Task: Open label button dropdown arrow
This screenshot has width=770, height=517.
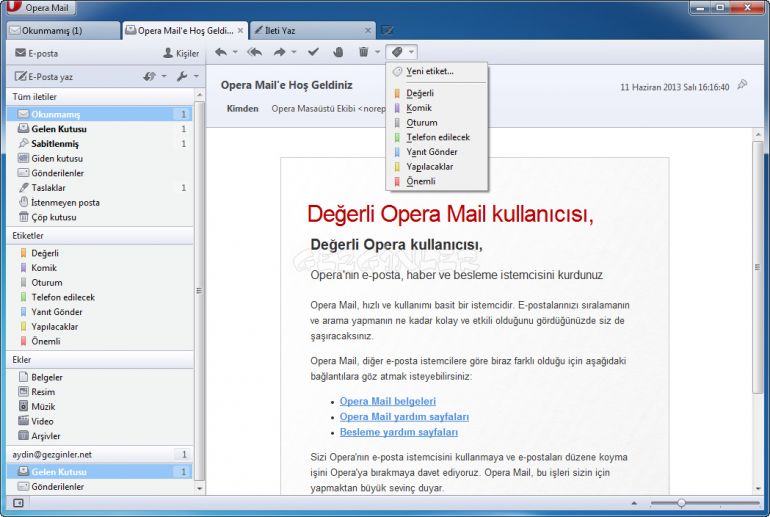Action: [411, 52]
